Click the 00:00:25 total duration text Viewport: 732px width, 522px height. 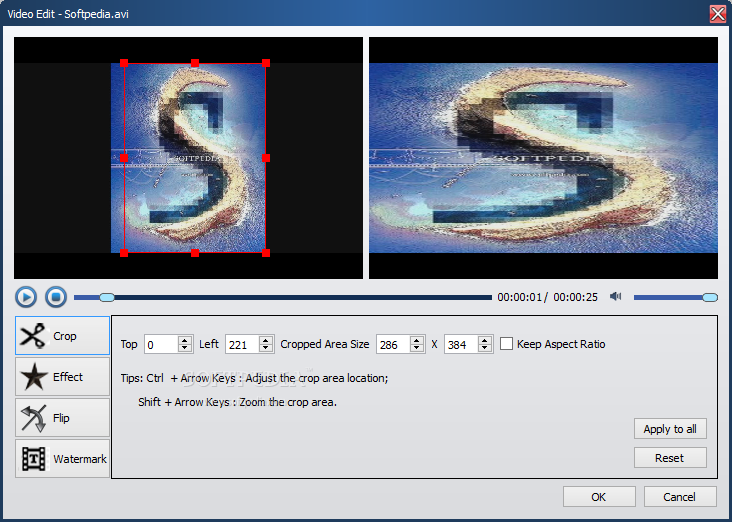(x=576, y=297)
